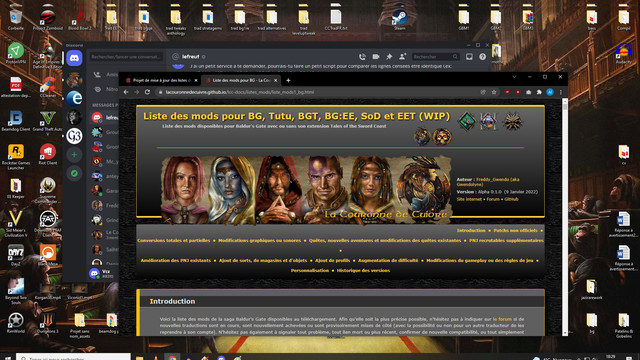Click the camera extension icon in browser toolbar

click(x=529, y=92)
